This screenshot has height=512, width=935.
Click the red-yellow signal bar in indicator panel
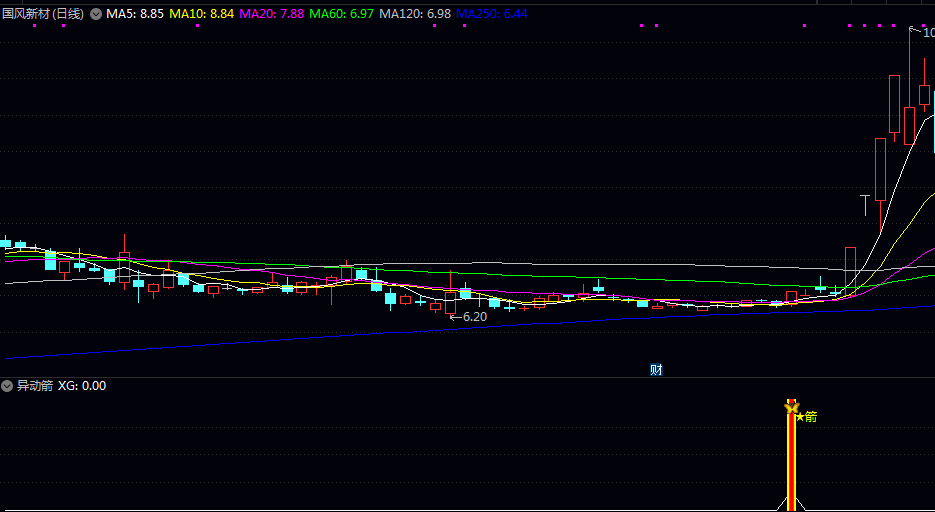(x=791, y=462)
